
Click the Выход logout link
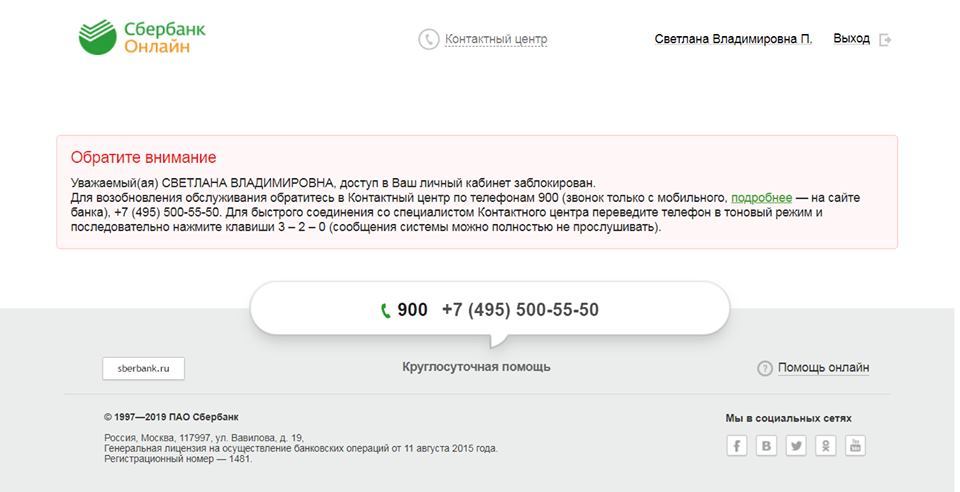click(851, 39)
